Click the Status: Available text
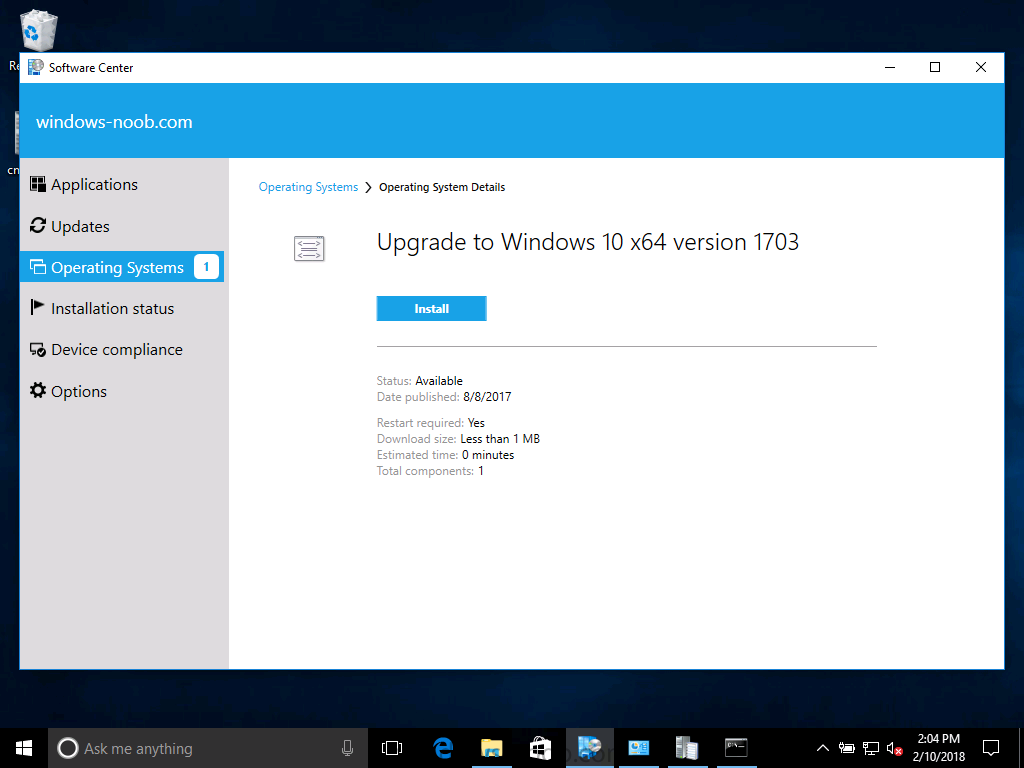The height and width of the screenshot is (768, 1024). tap(419, 381)
